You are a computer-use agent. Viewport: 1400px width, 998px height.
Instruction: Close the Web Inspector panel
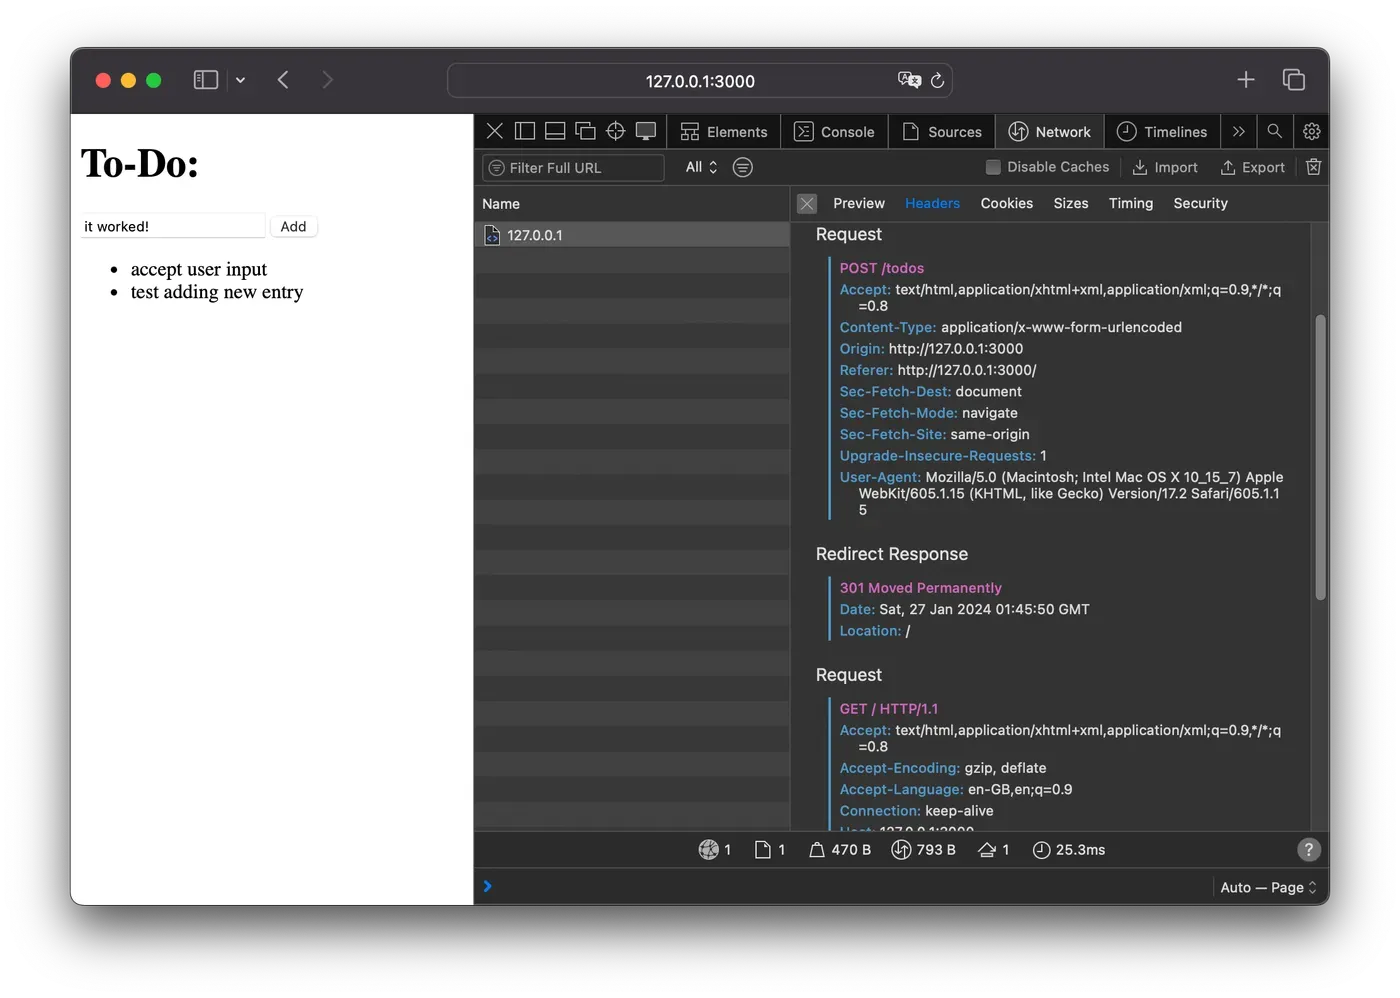click(494, 131)
